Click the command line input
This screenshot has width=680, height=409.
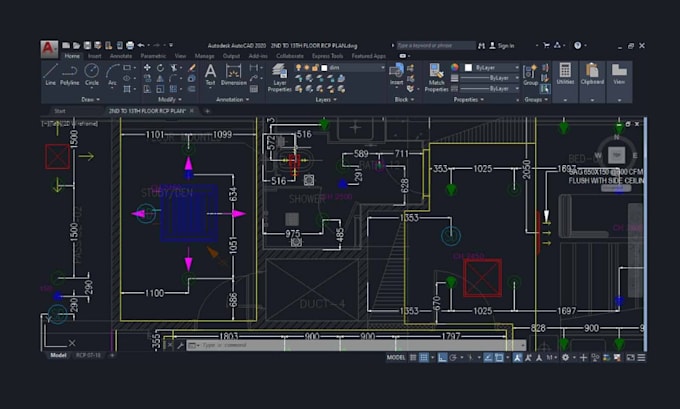(x=356, y=345)
